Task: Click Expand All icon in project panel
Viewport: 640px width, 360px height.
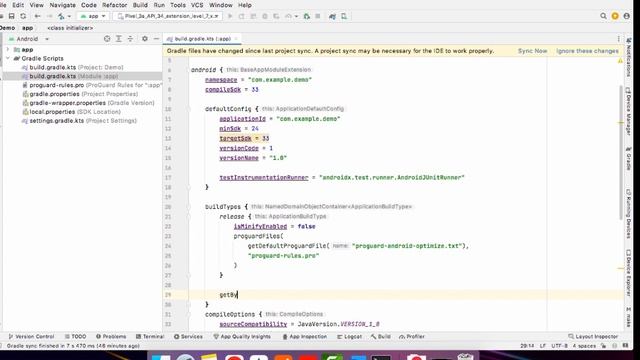Action: coord(119,39)
